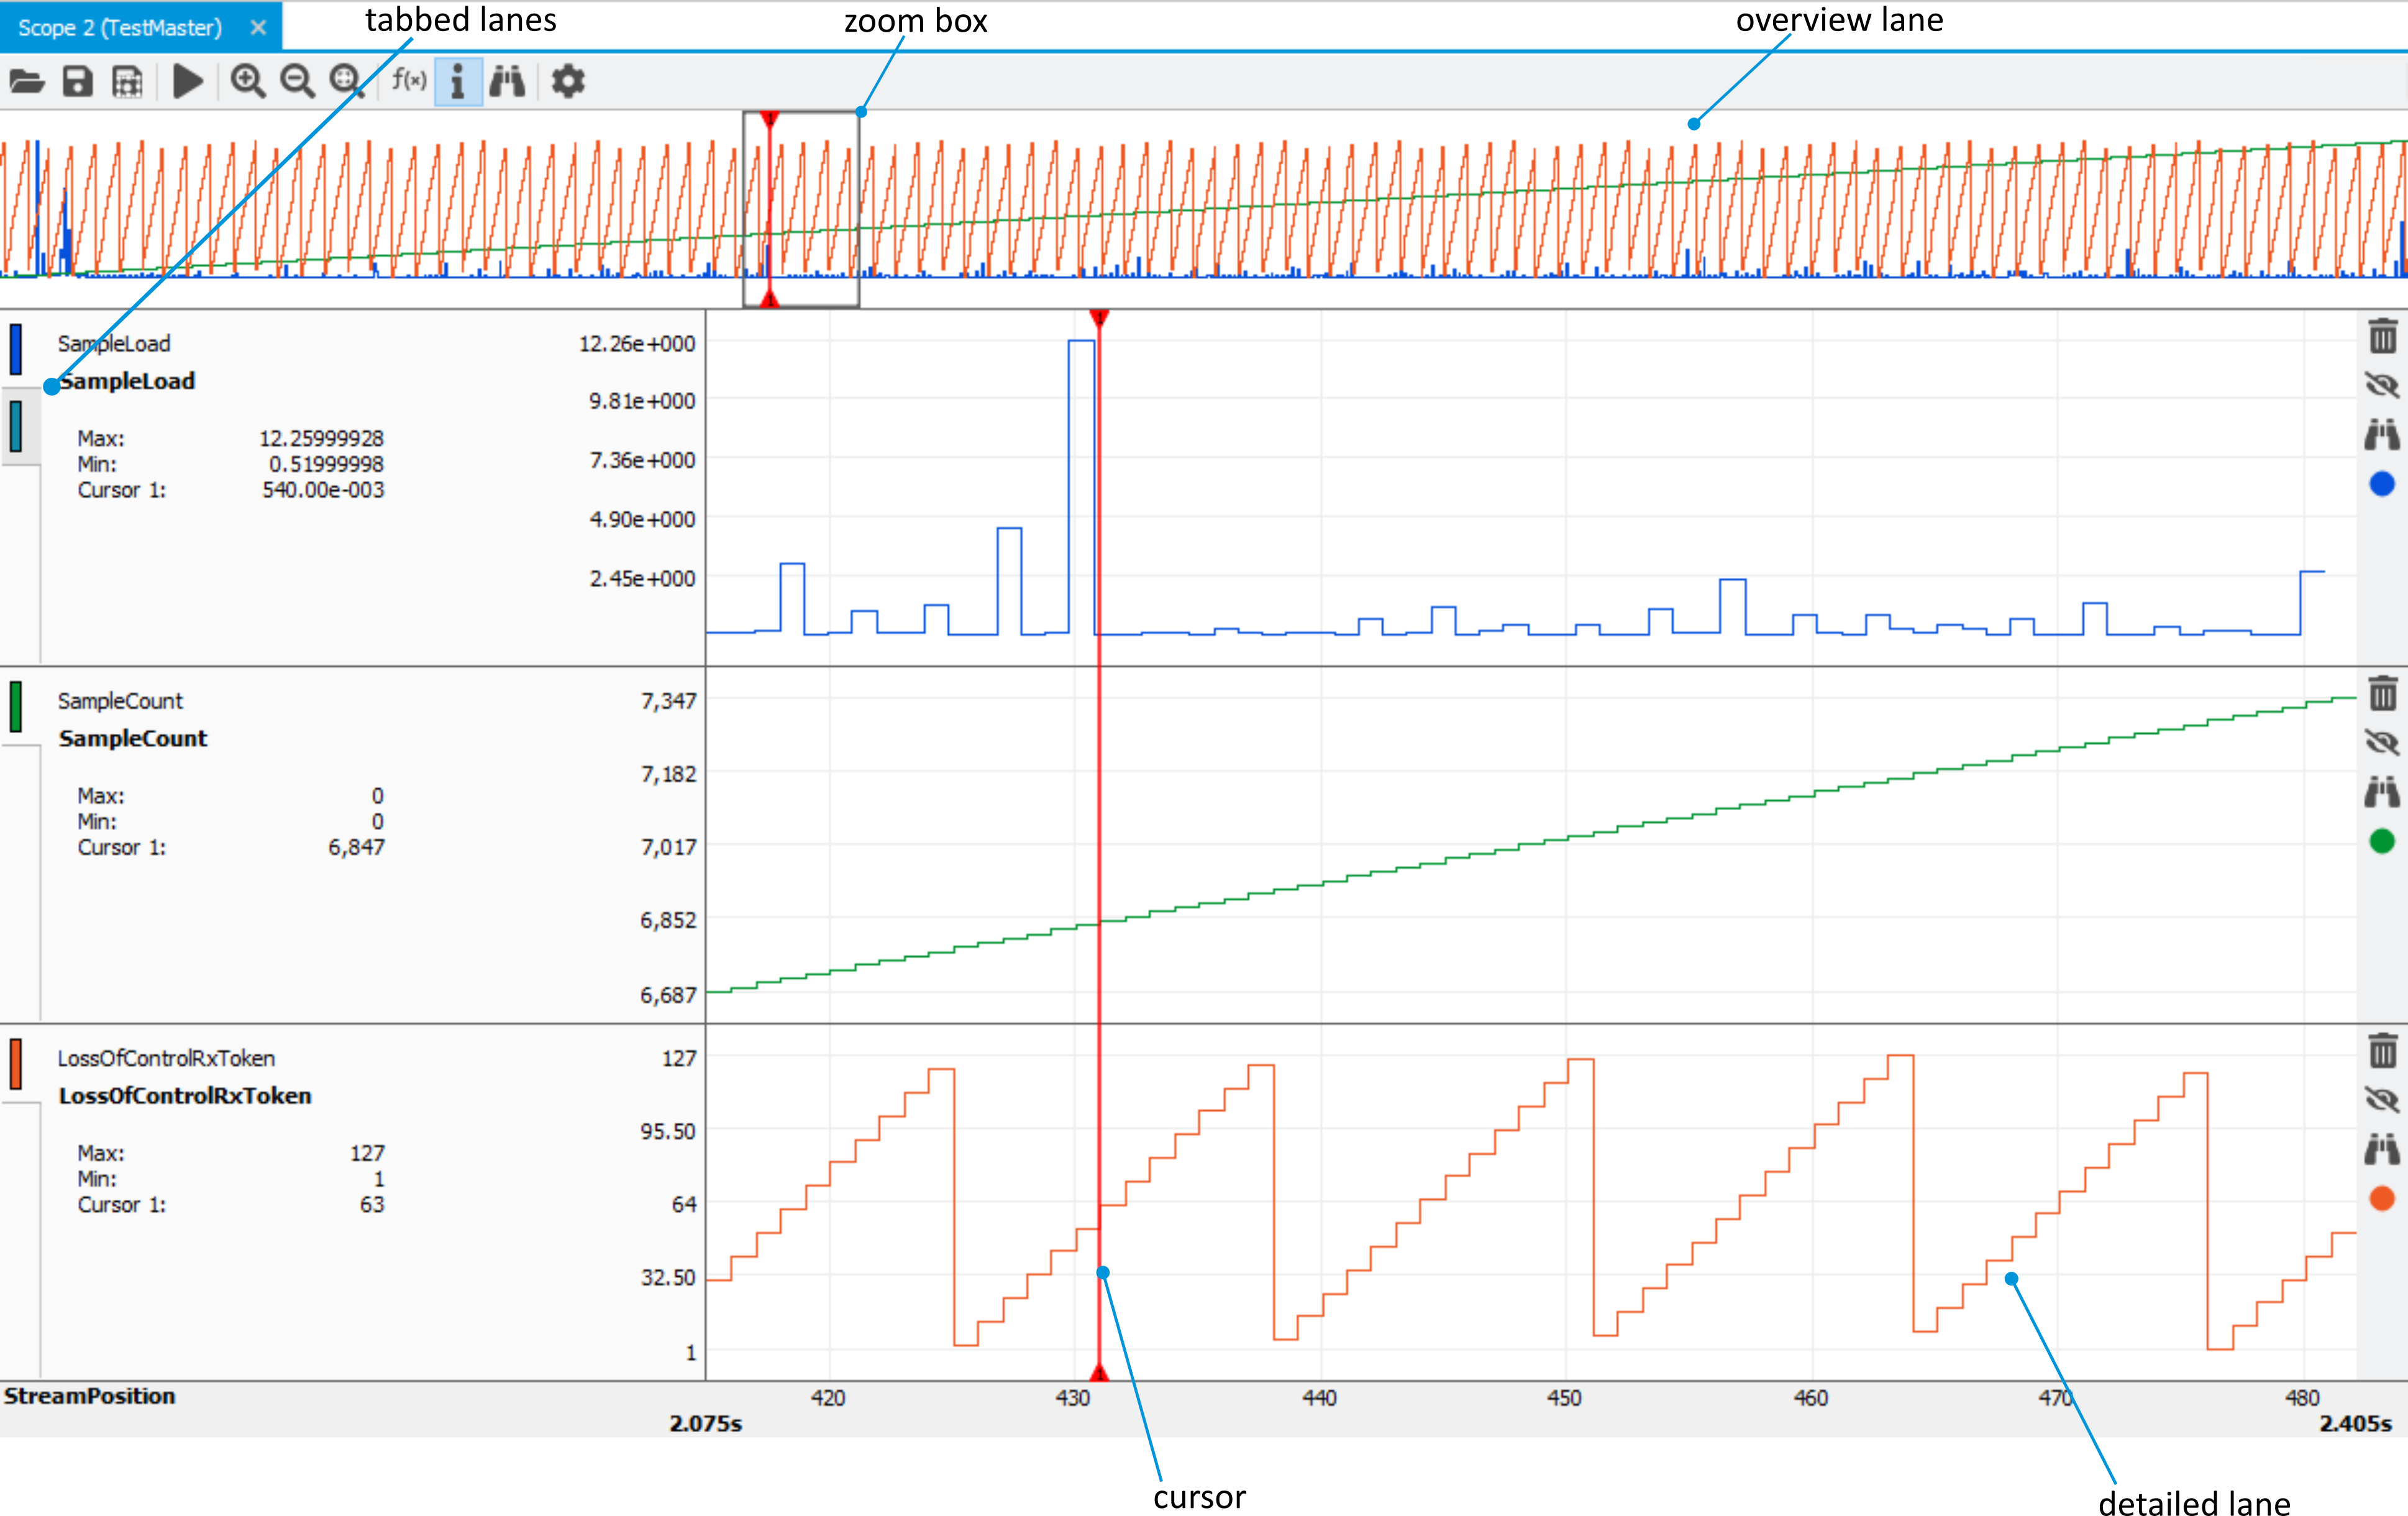This screenshot has height=1516, width=2408.
Task: Click the bold SampleCount signal name
Action: coord(133,738)
